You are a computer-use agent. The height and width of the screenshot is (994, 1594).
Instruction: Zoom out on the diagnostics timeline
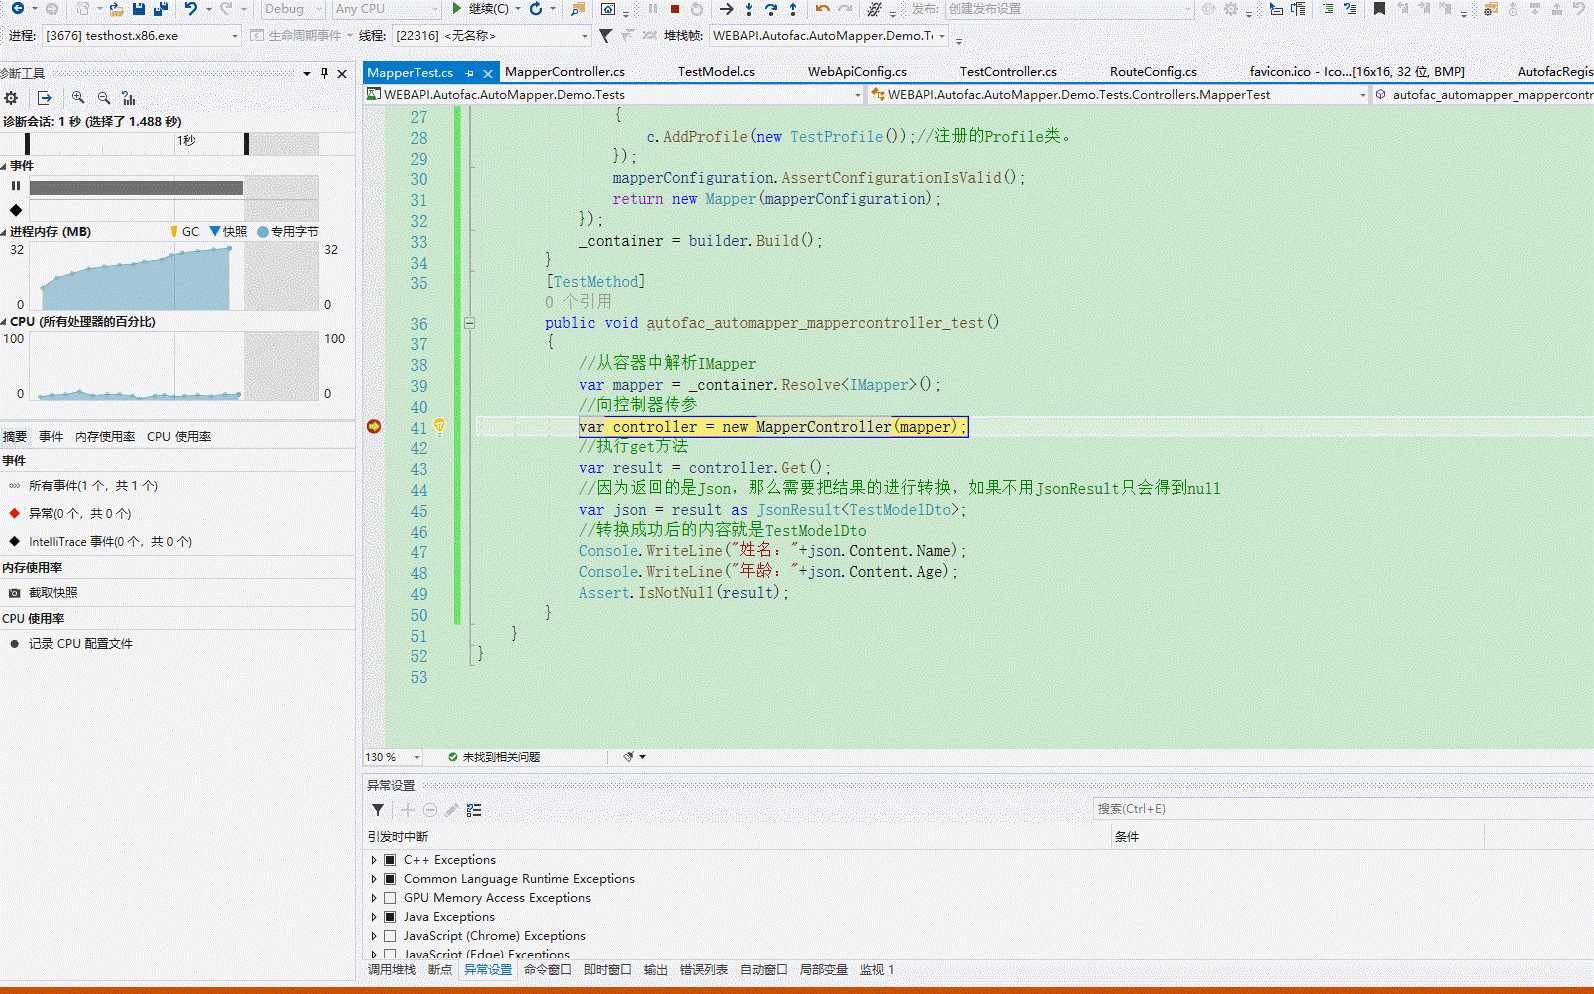[x=104, y=98]
